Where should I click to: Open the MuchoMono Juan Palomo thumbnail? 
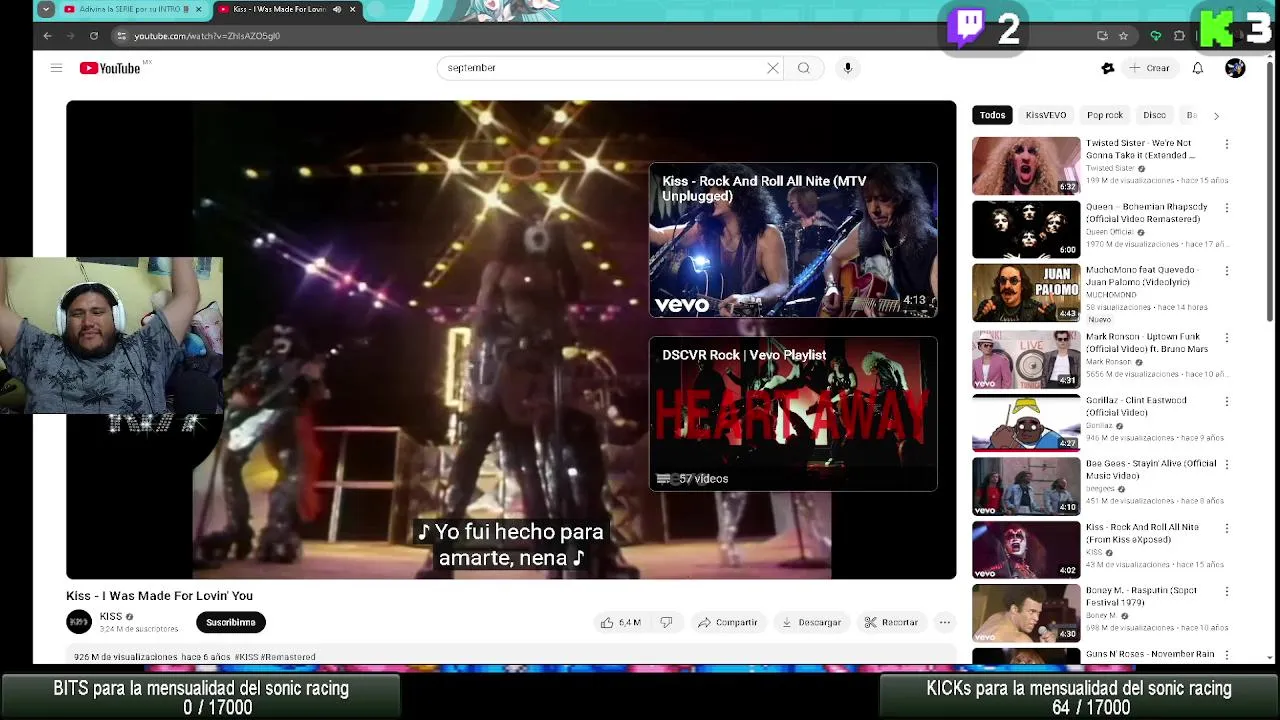tap(1026, 293)
